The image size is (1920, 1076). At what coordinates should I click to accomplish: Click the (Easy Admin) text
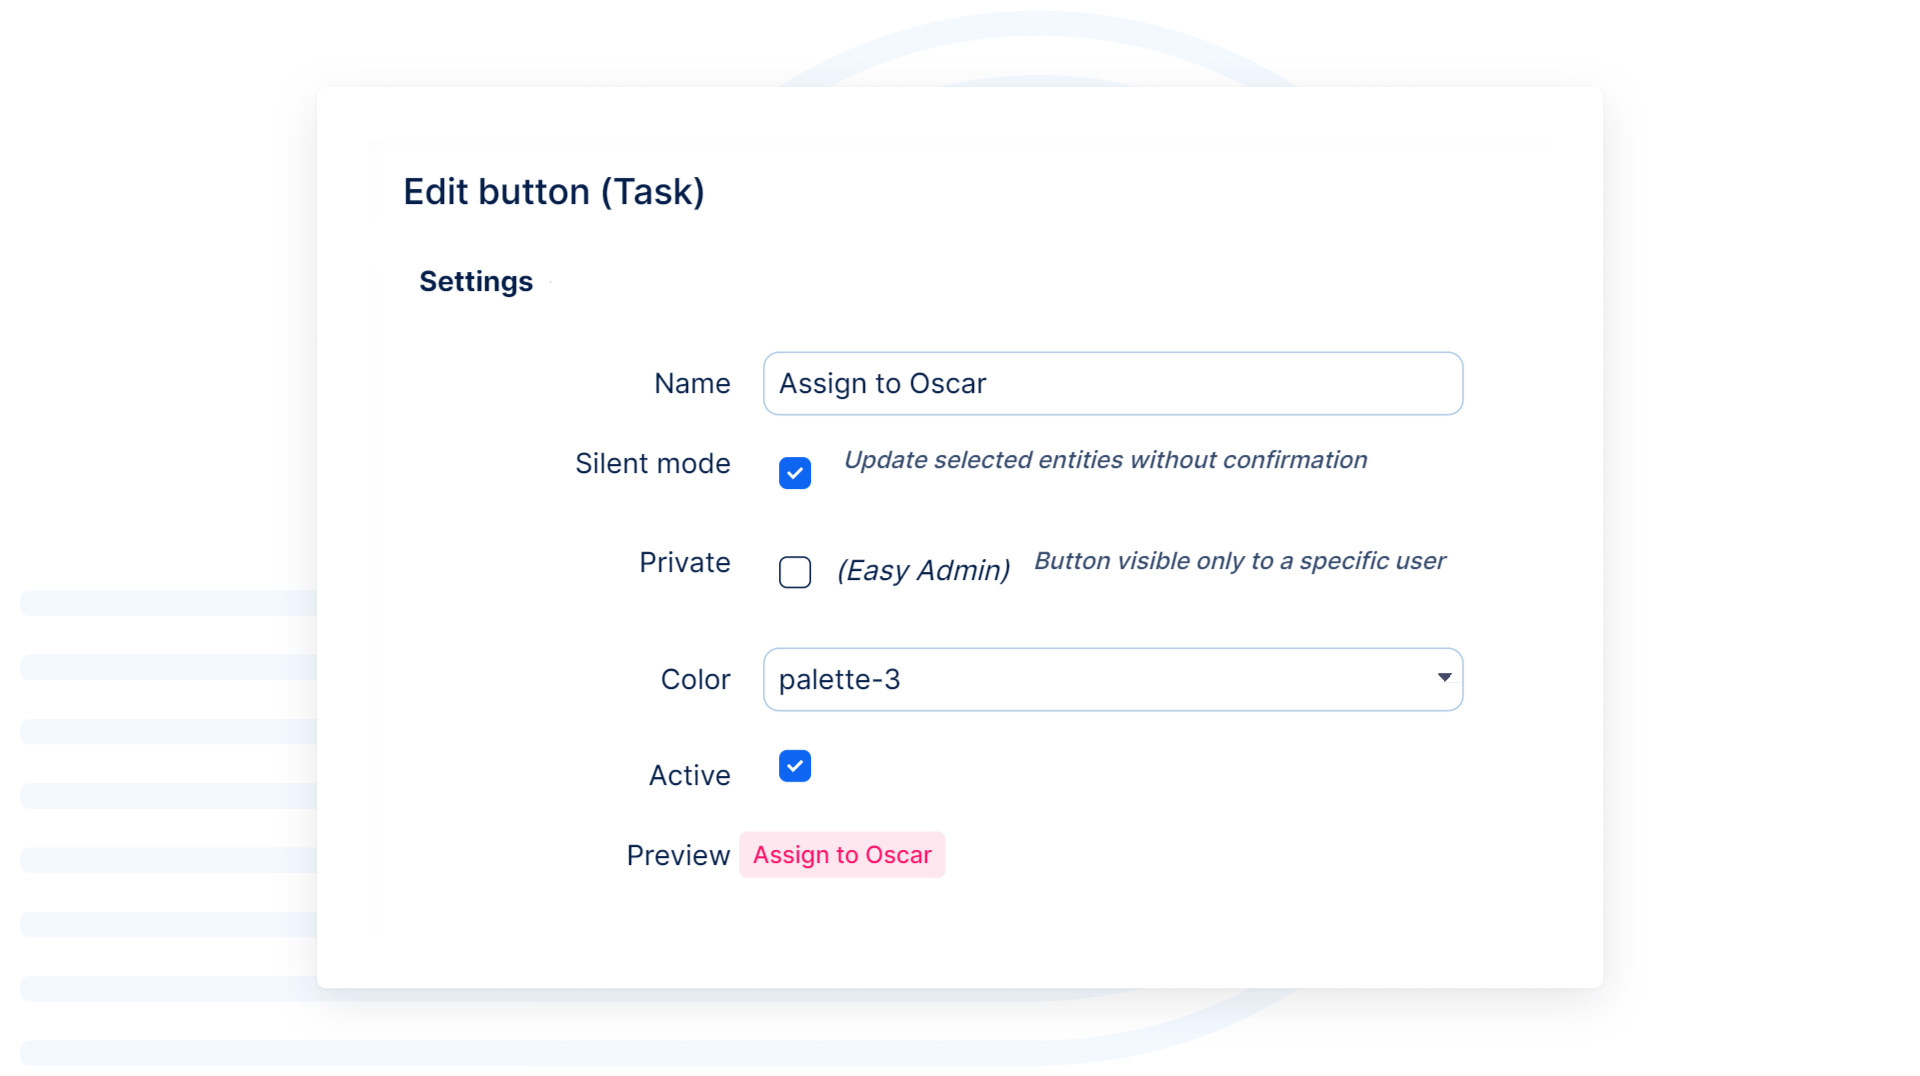pyautogui.click(x=923, y=571)
